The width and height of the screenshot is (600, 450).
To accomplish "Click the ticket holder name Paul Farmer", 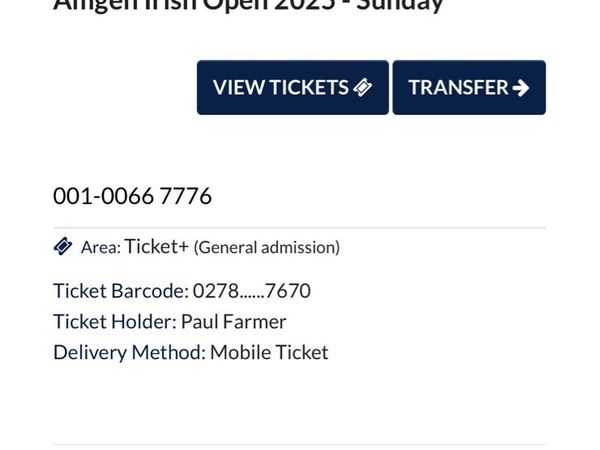I will (233, 321).
